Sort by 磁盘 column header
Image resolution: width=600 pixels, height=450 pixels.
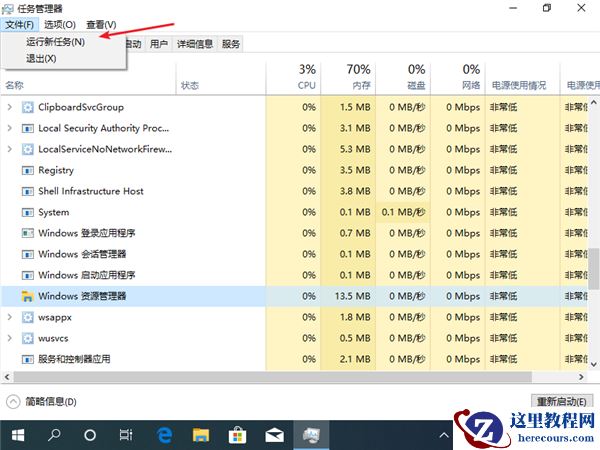tap(403, 78)
